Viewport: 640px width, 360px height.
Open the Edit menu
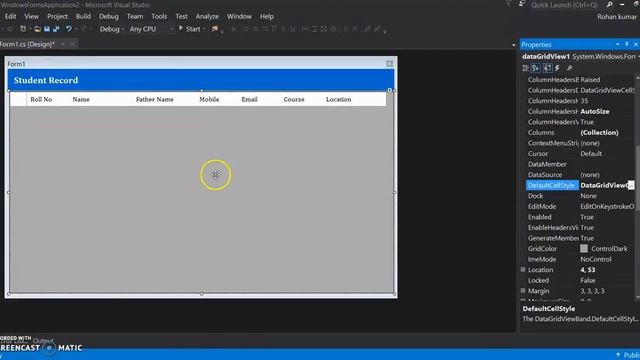pos(10,16)
